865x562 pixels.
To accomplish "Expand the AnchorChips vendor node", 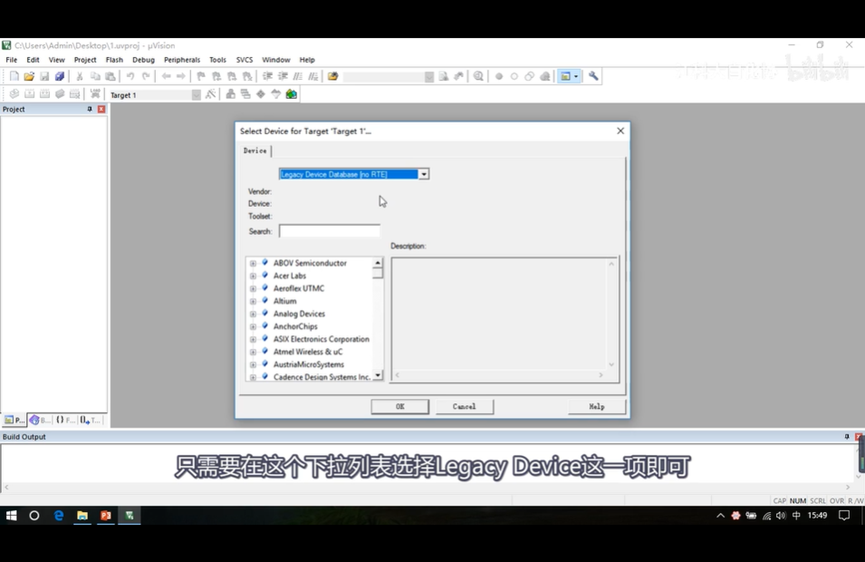I will 253,327.
